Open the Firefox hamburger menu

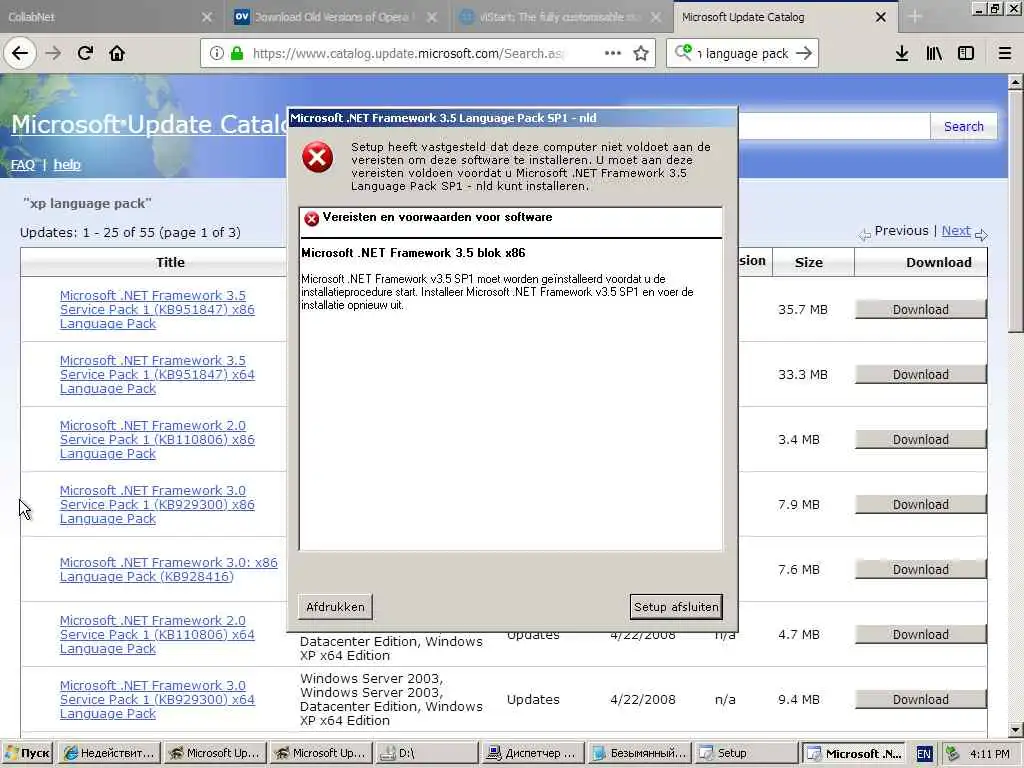(x=1005, y=54)
